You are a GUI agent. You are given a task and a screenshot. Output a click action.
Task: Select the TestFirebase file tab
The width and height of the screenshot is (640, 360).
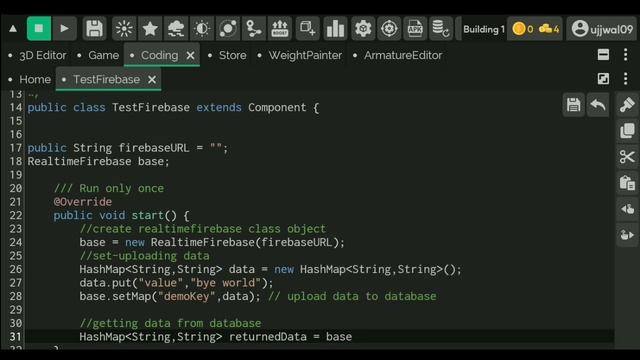point(106,79)
